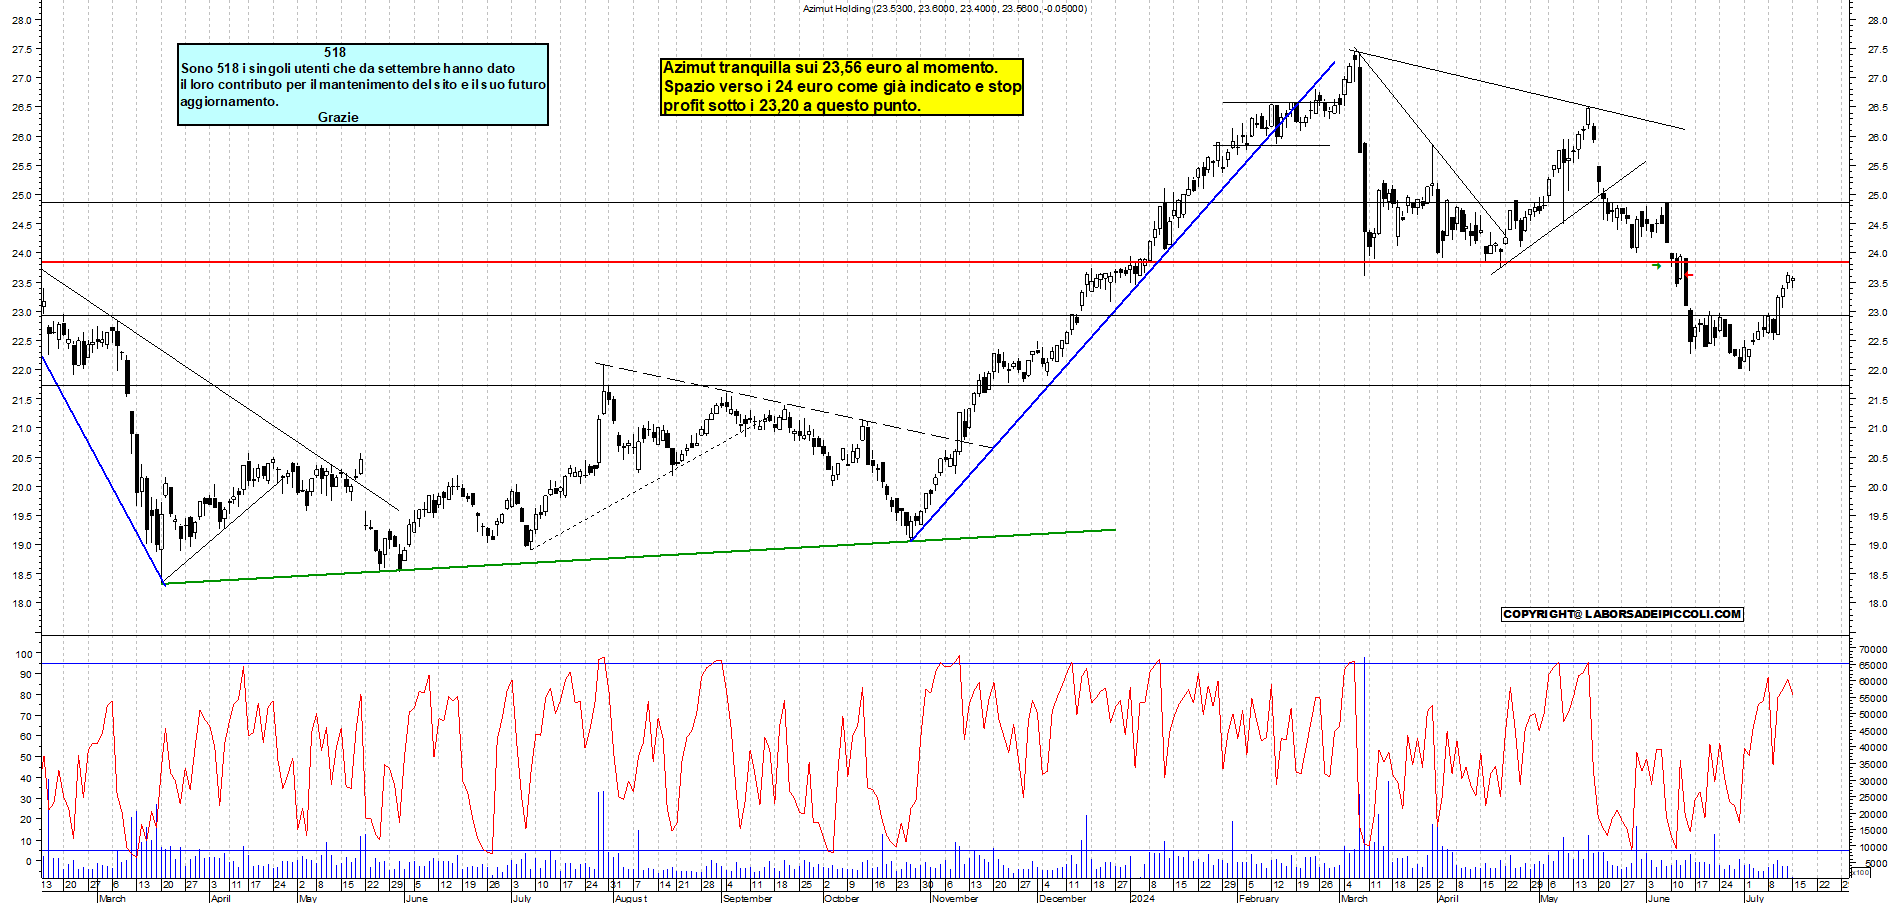This screenshot has height=903, width=1890.
Task: Click the cyan box's '518' heading number
Action: [x=335, y=52]
